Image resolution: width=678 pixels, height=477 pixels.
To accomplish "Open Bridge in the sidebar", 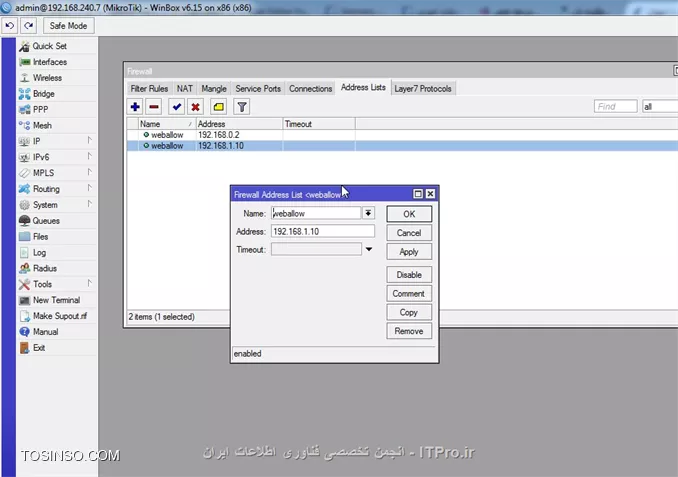I will click(x=57, y=94).
